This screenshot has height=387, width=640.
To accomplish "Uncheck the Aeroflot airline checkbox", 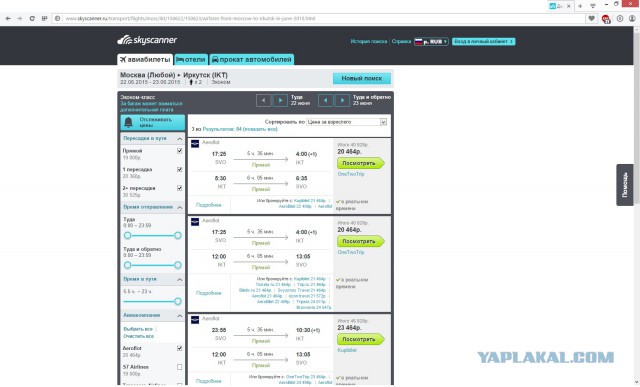I will (180, 348).
